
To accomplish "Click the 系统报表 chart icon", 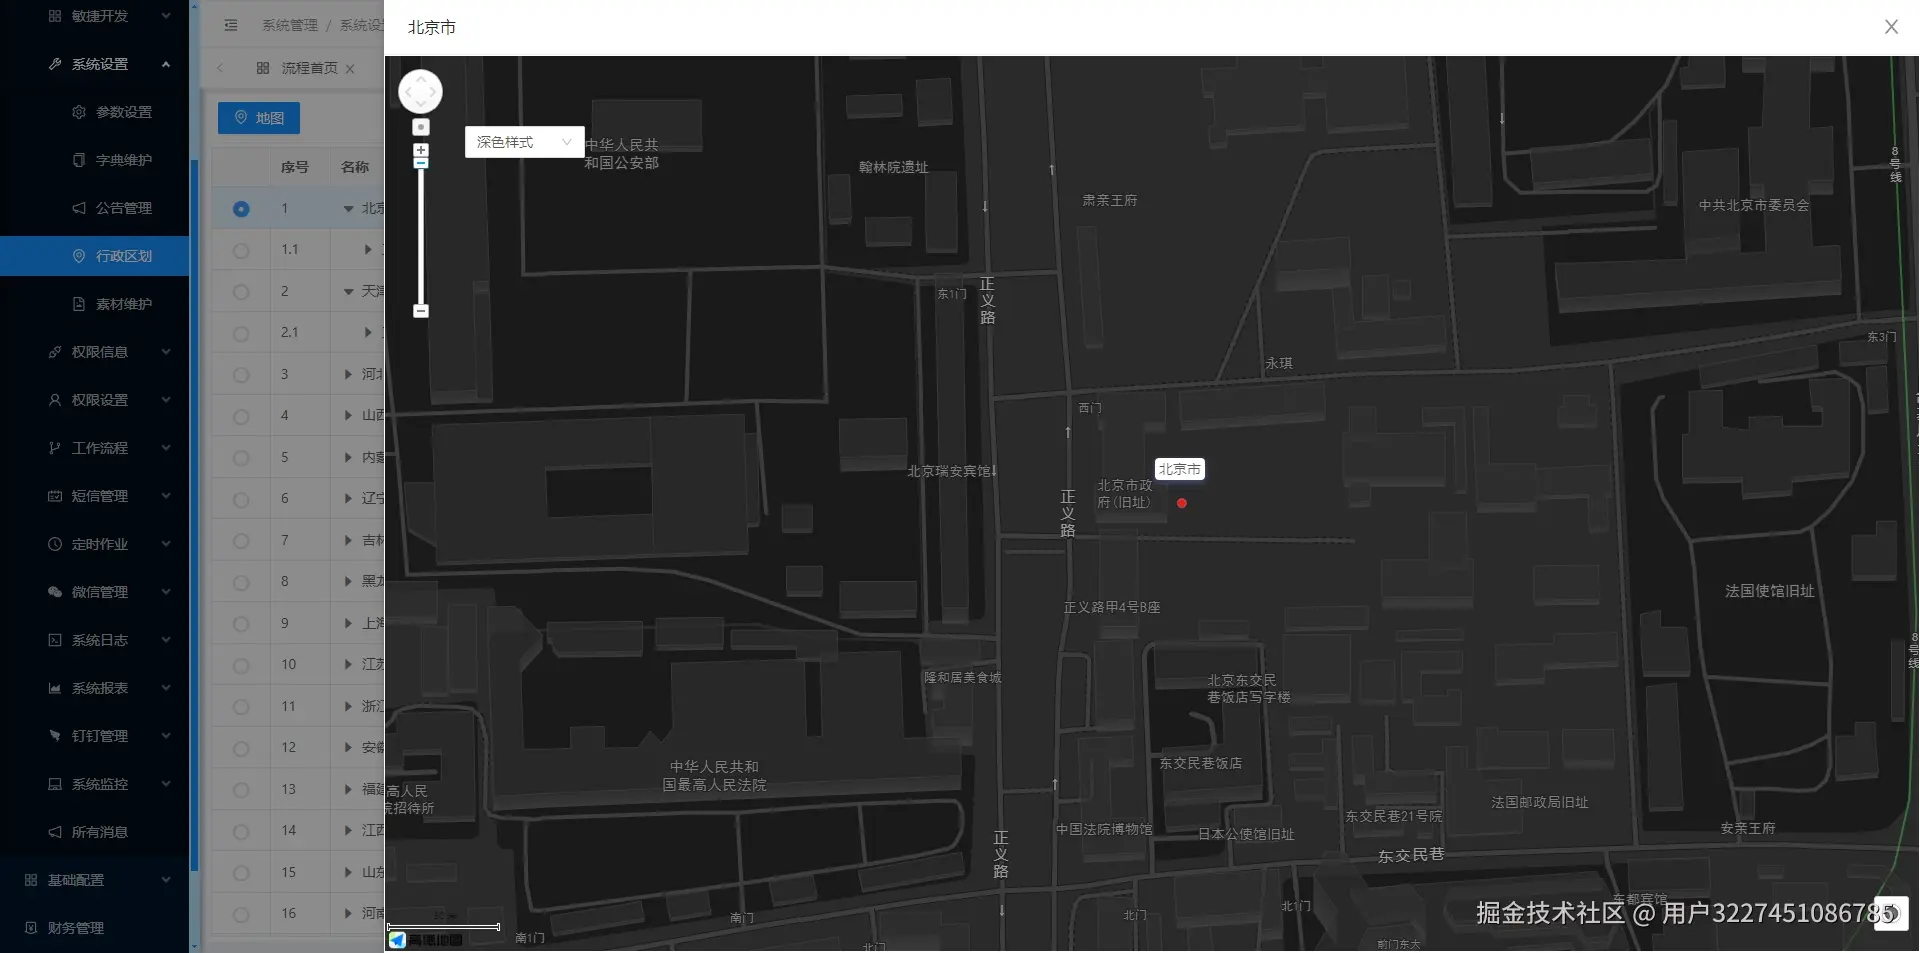I will point(55,688).
